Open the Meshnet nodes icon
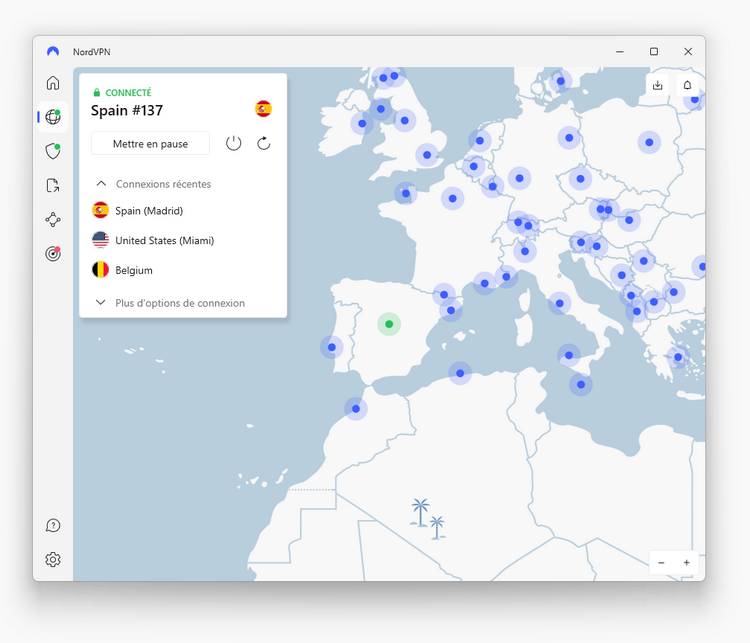The image size is (750, 643). 53,220
